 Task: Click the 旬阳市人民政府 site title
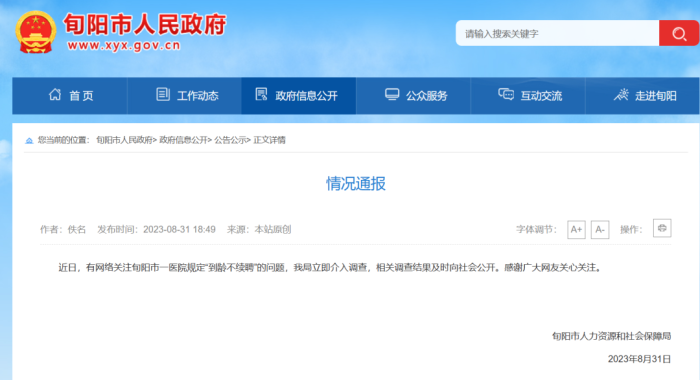click(145, 25)
